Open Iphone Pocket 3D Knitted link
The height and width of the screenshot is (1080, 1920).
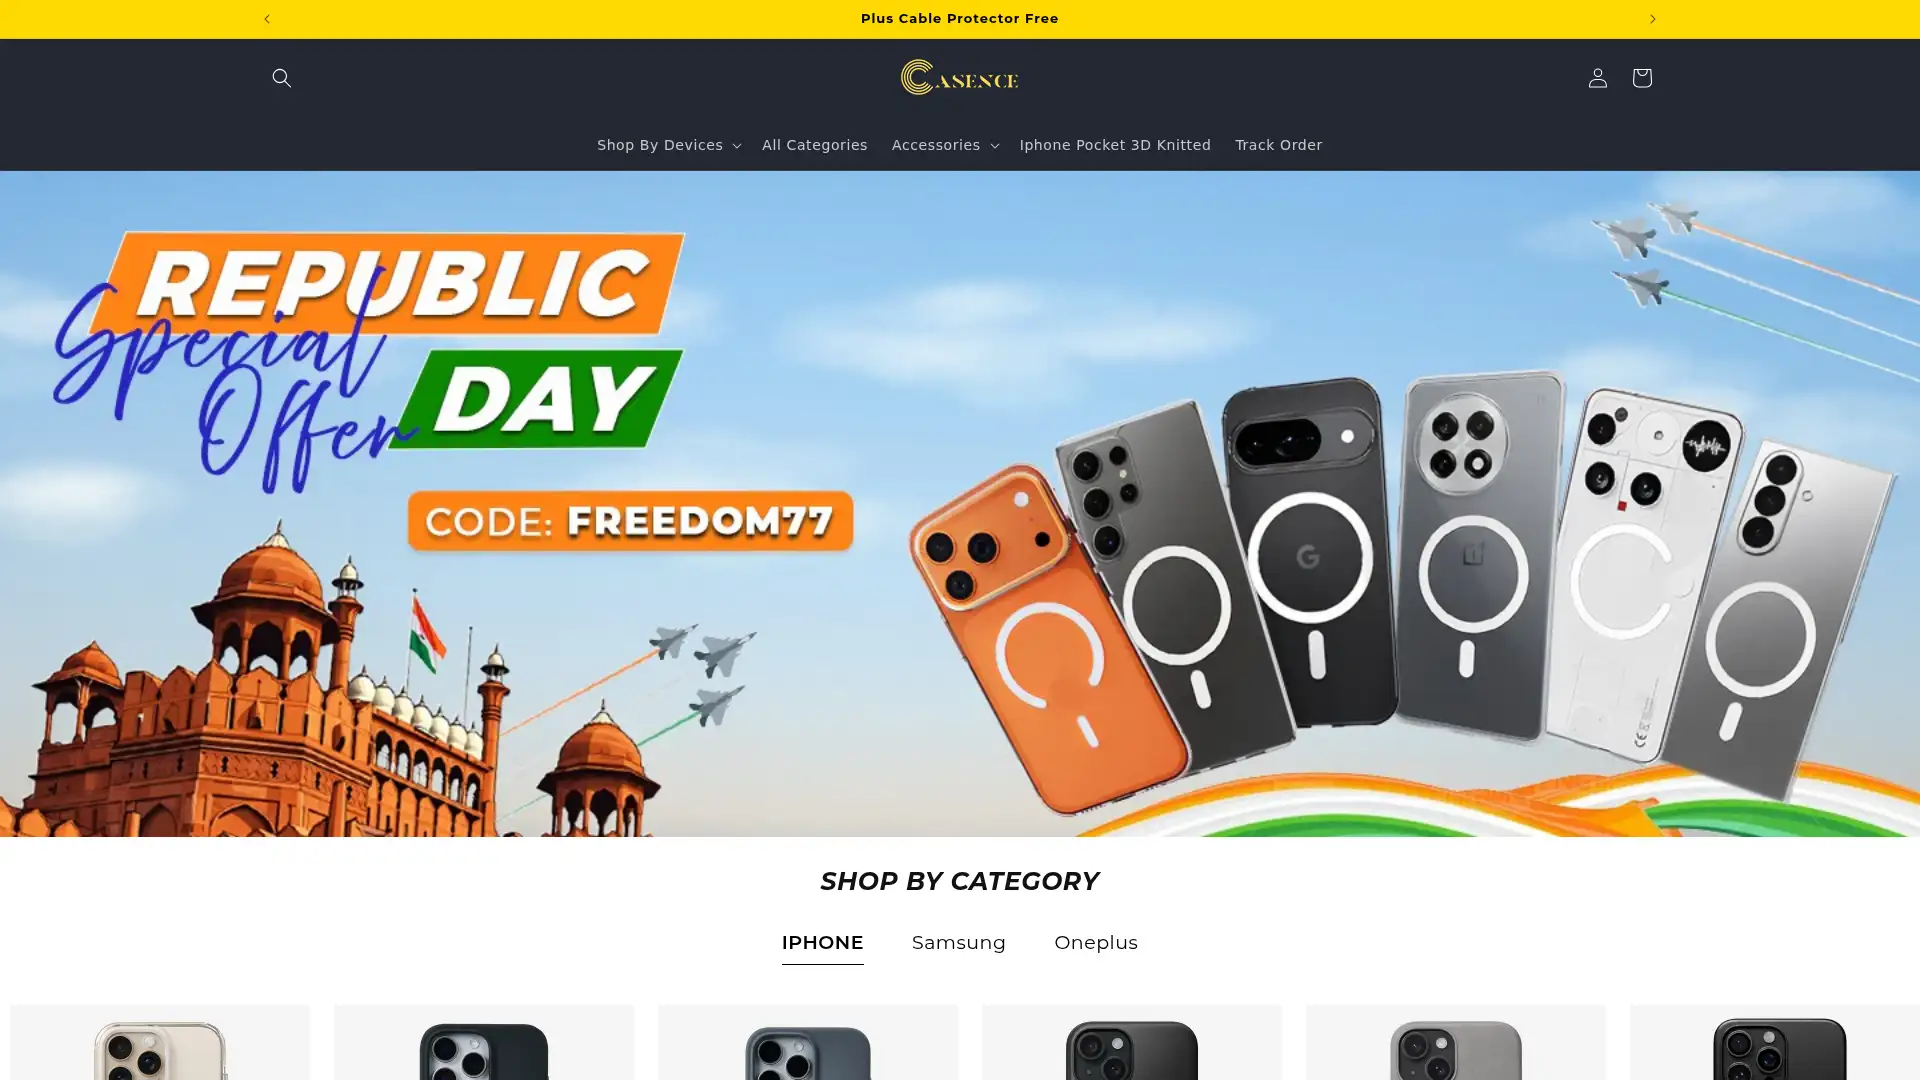point(1115,145)
